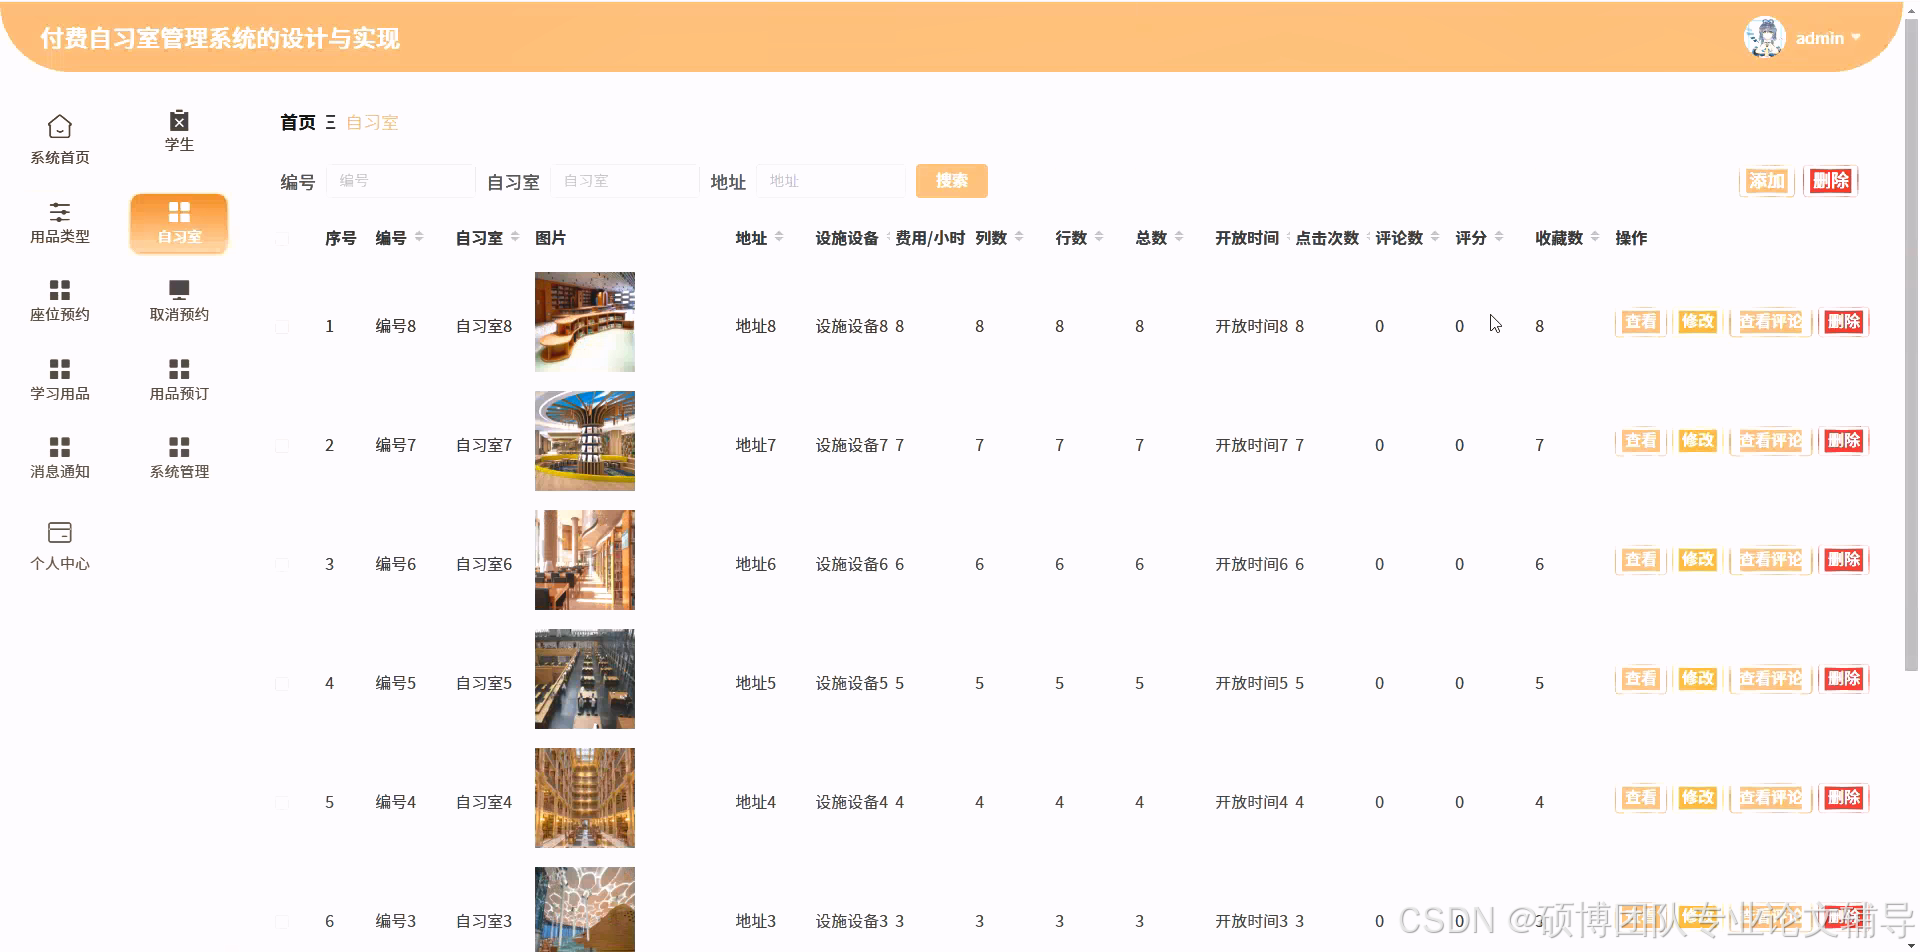1920x952 pixels.
Task: Open the 用品预订 sidebar icon
Action: [x=179, y=369]
